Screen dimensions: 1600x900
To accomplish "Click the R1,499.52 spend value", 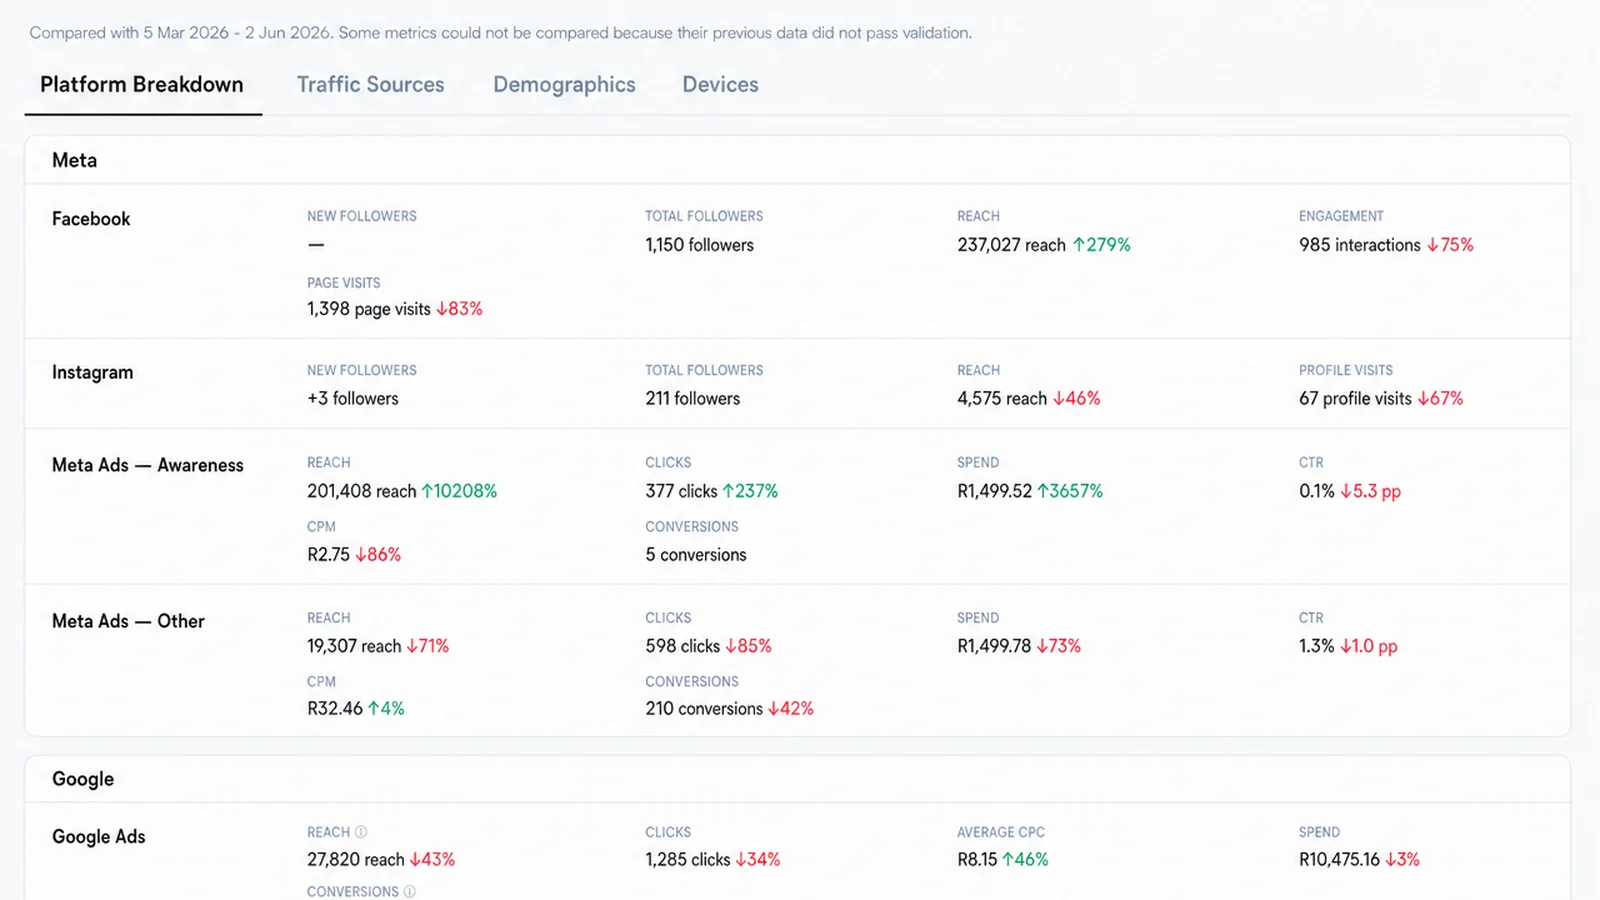I will [995, 491].
